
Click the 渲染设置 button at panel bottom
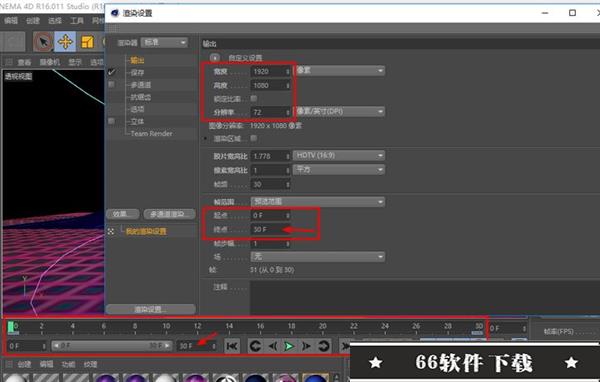(151, 309)
